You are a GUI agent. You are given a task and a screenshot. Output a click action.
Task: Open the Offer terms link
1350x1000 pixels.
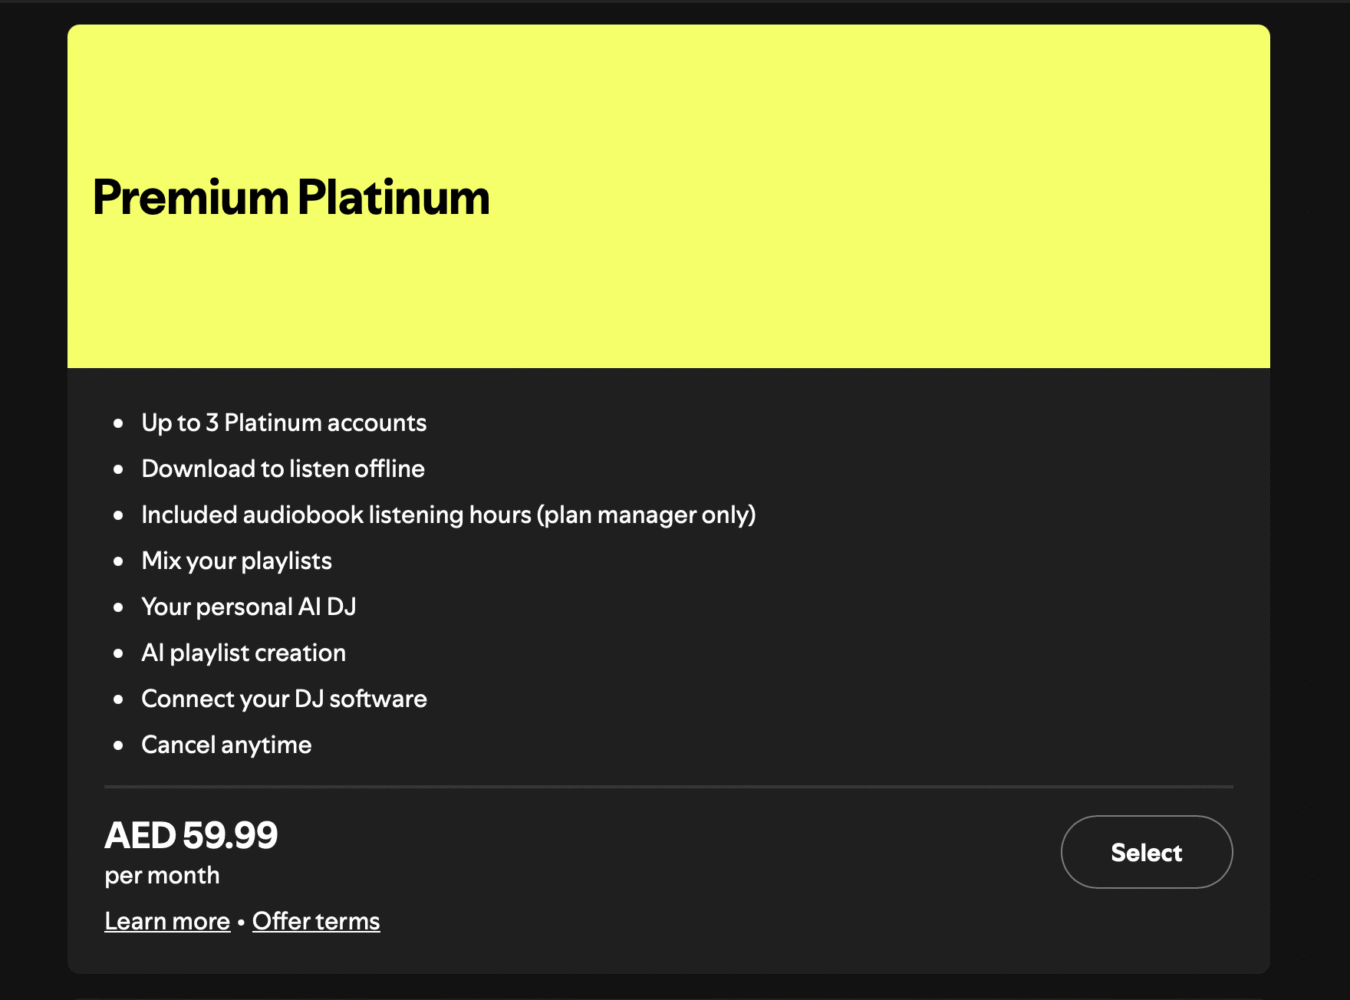tap(316, 921)
